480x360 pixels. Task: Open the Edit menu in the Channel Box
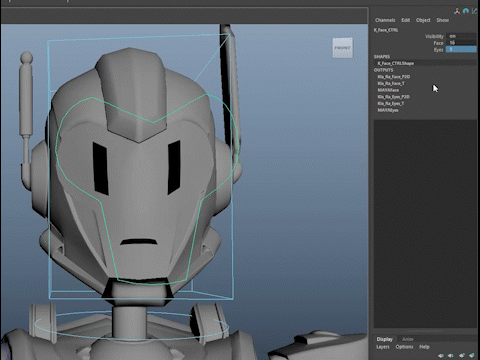pos(405,20)
